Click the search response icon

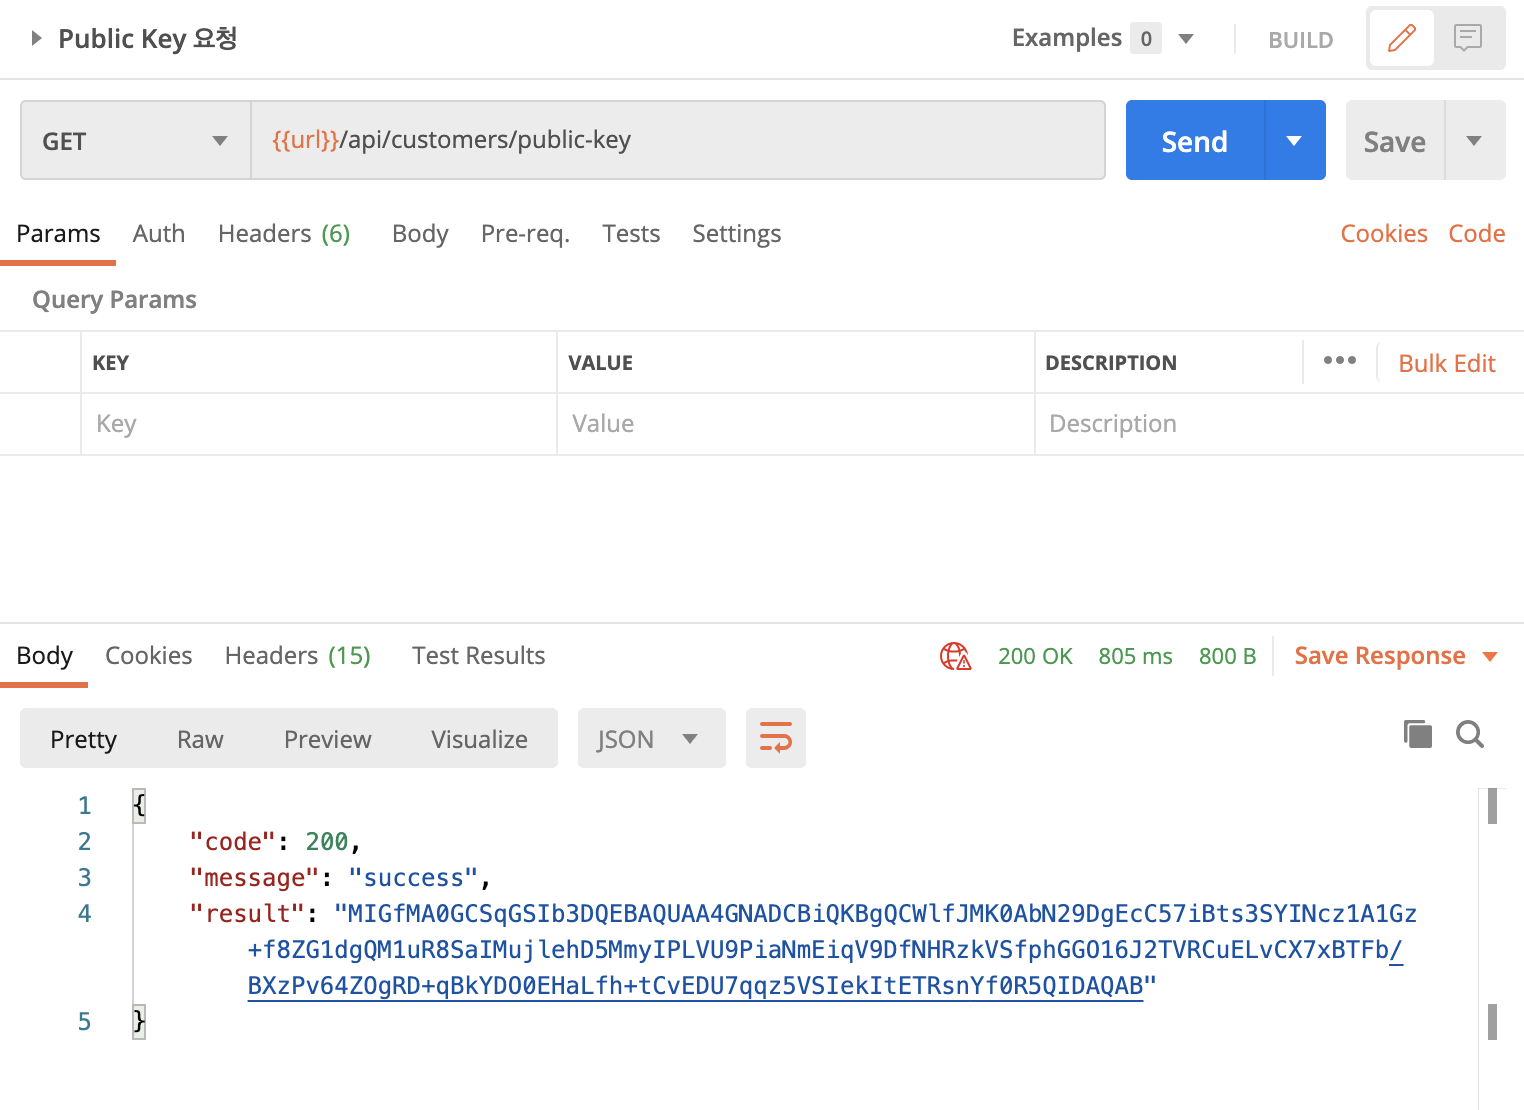(1470, 734)
